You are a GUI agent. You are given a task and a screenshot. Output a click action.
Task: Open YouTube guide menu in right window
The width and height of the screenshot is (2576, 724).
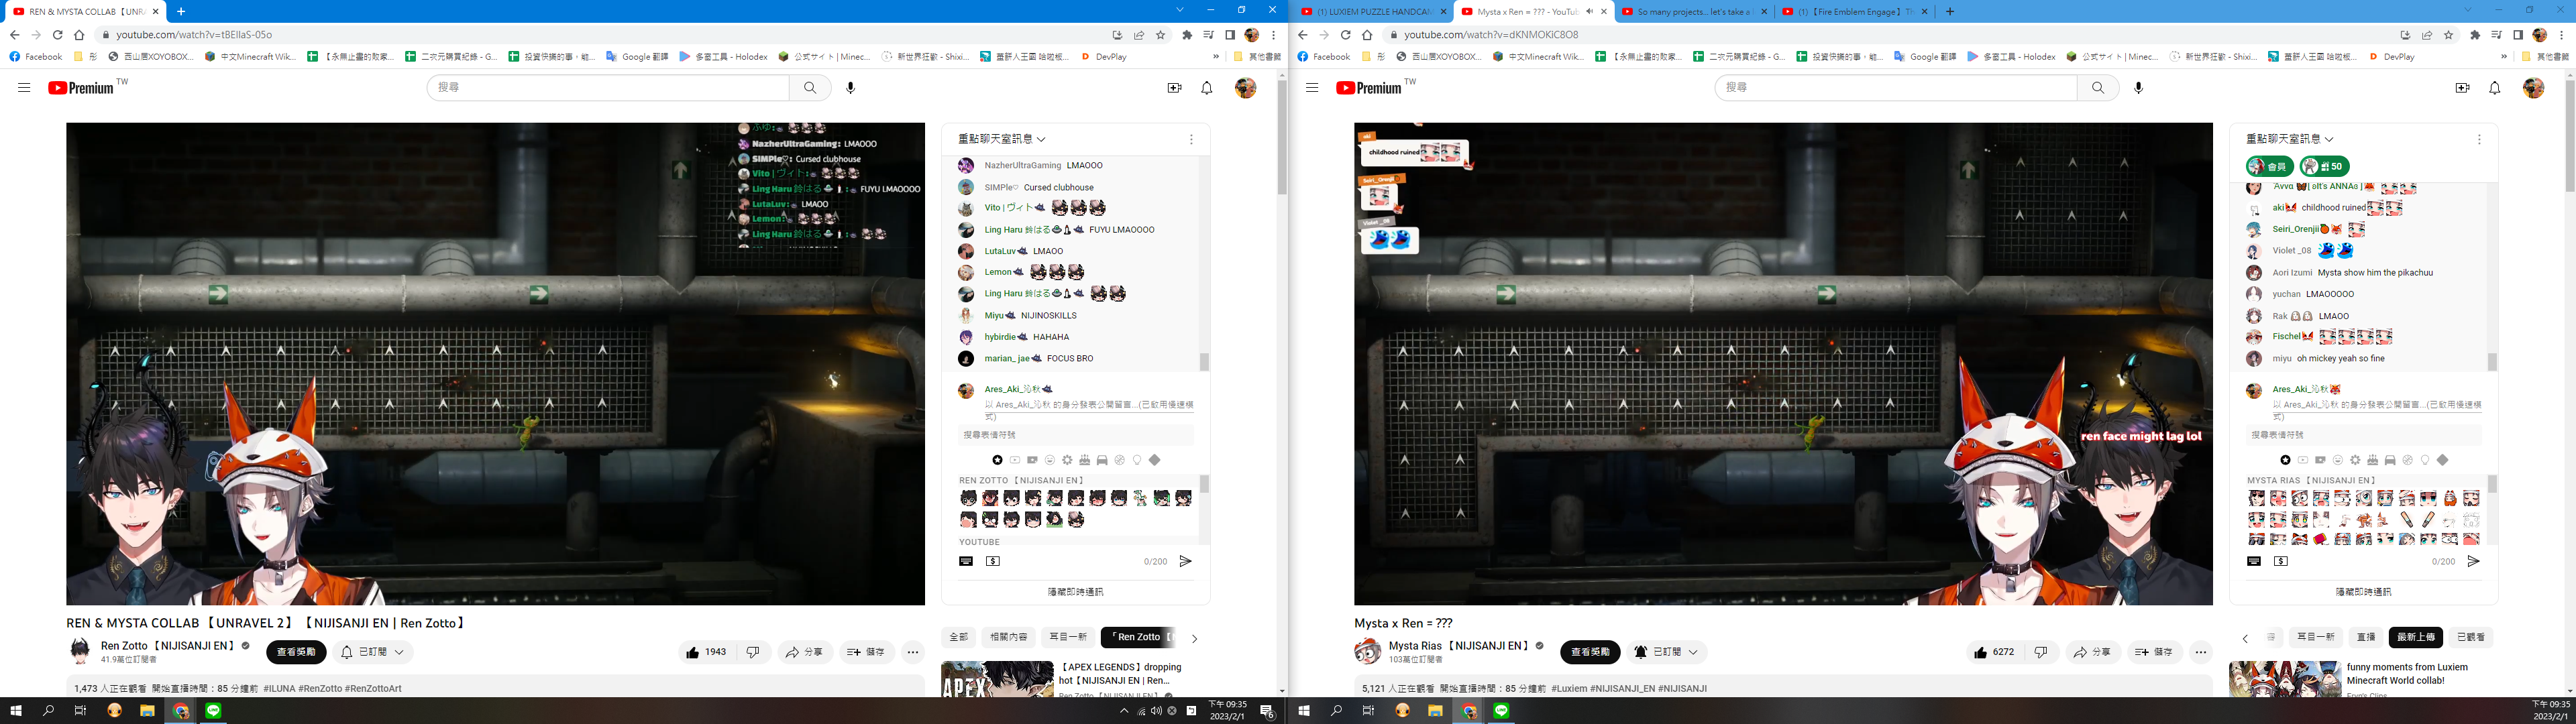1312,88
